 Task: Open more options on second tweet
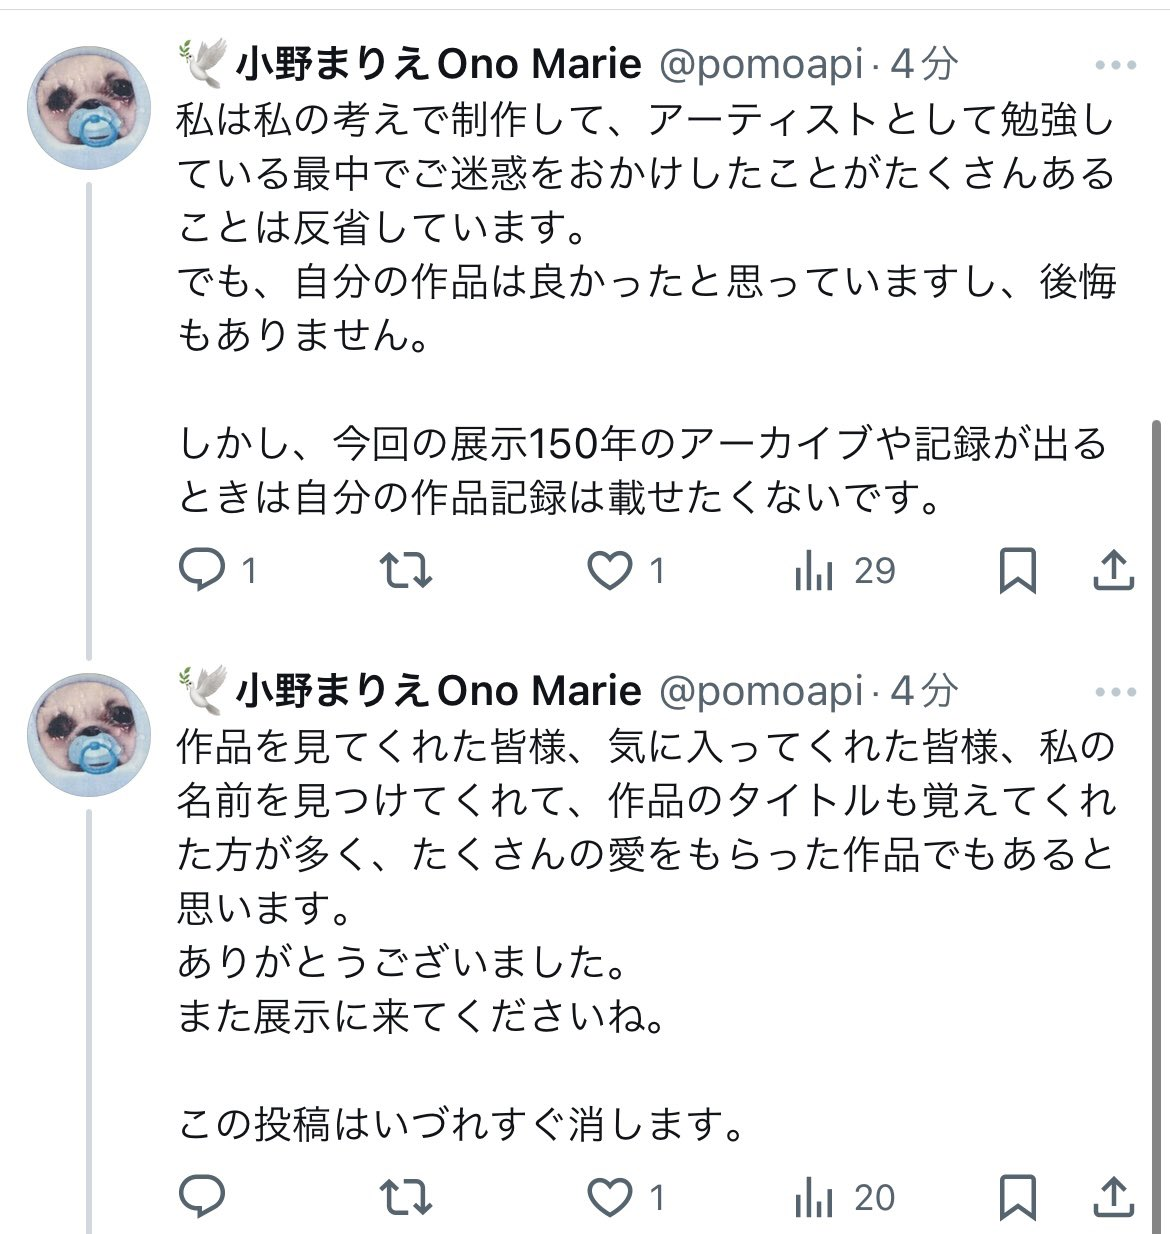point(1115,692)
